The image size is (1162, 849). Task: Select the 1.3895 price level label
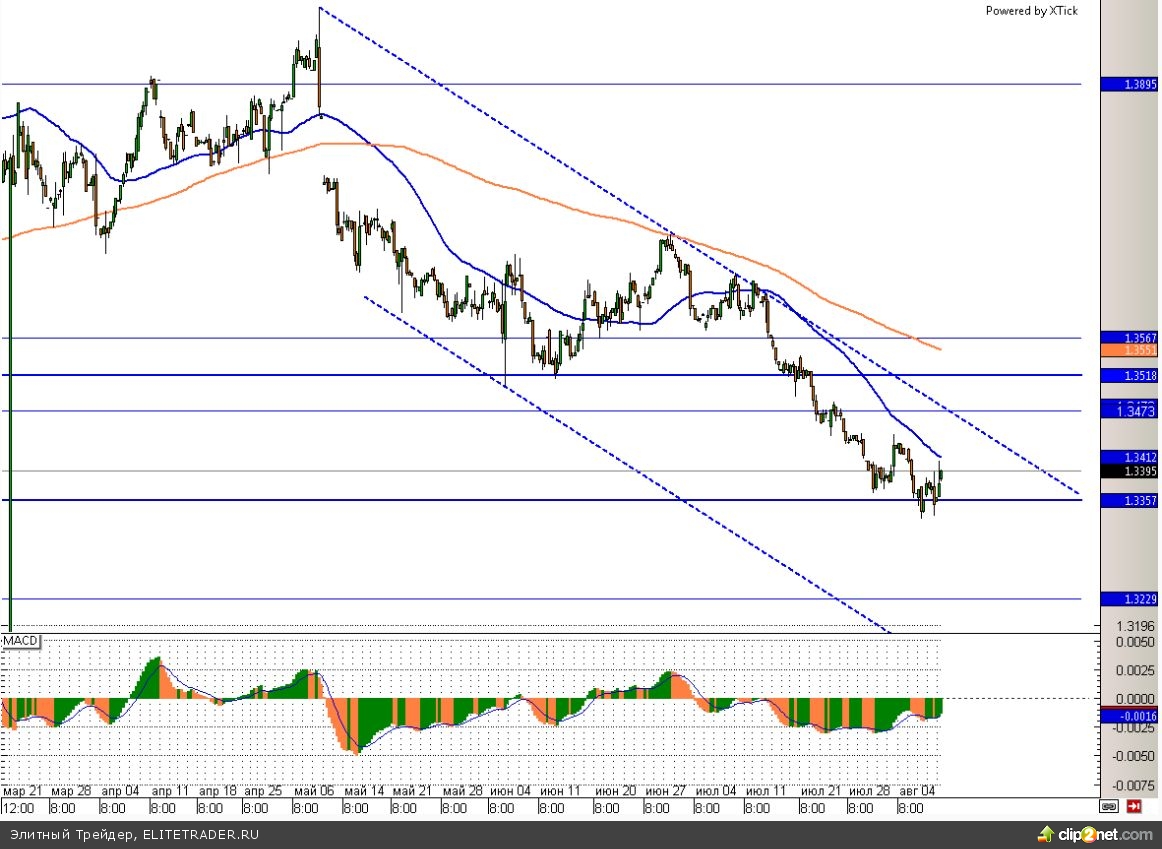1128,85
